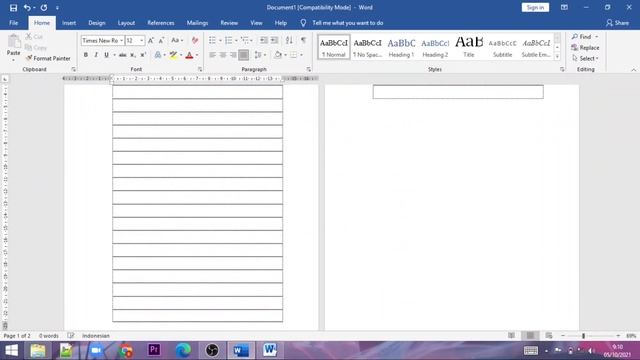Decrease paragraph indent

pos(264,40)
